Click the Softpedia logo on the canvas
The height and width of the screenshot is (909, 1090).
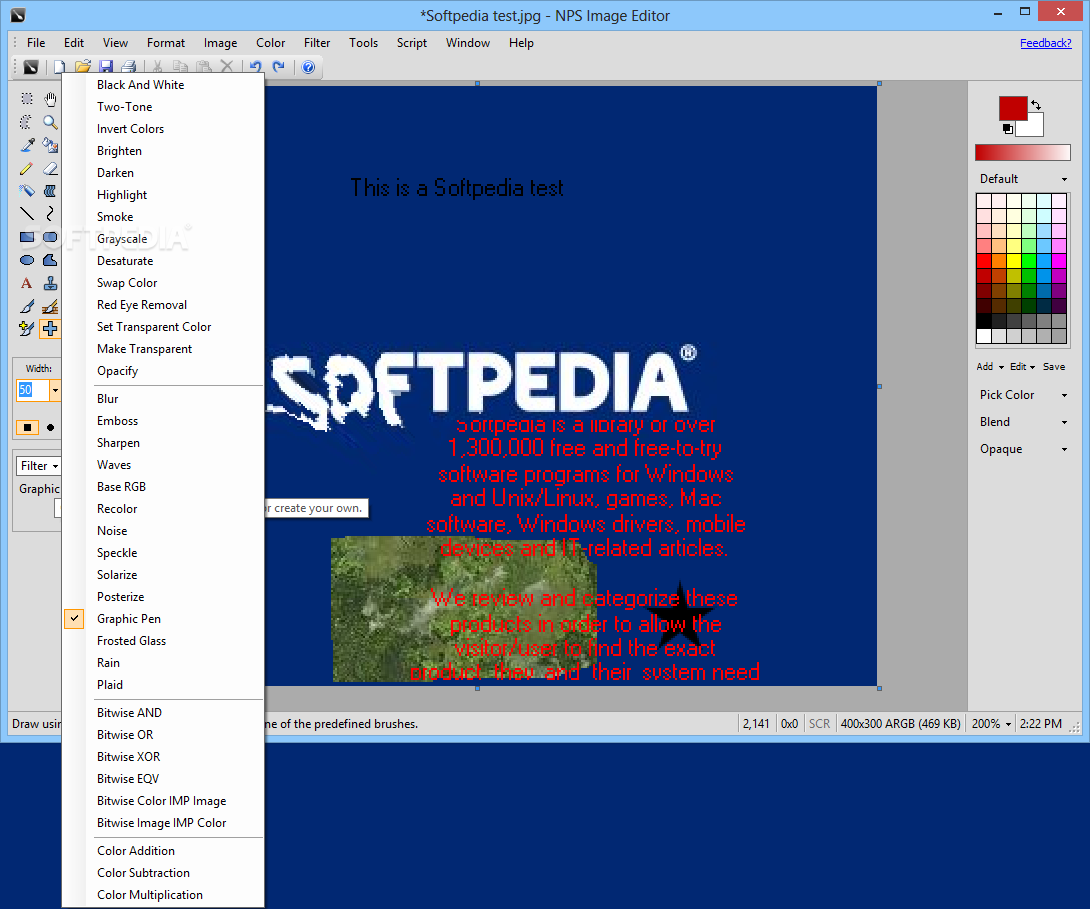pos(482,386)
